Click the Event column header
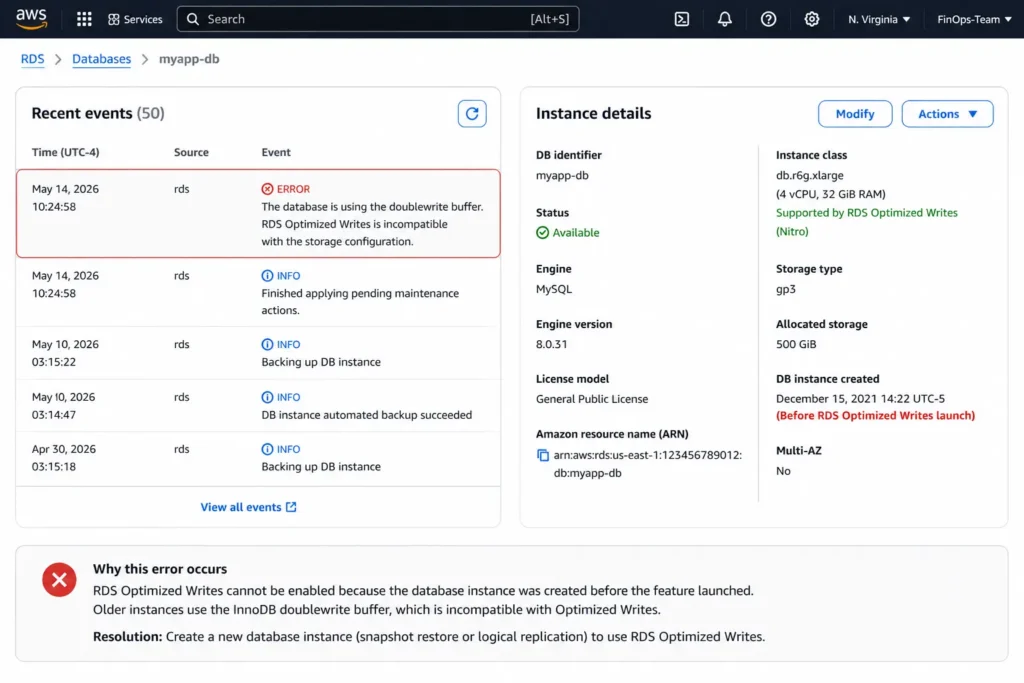 click(x=276, y=152)
